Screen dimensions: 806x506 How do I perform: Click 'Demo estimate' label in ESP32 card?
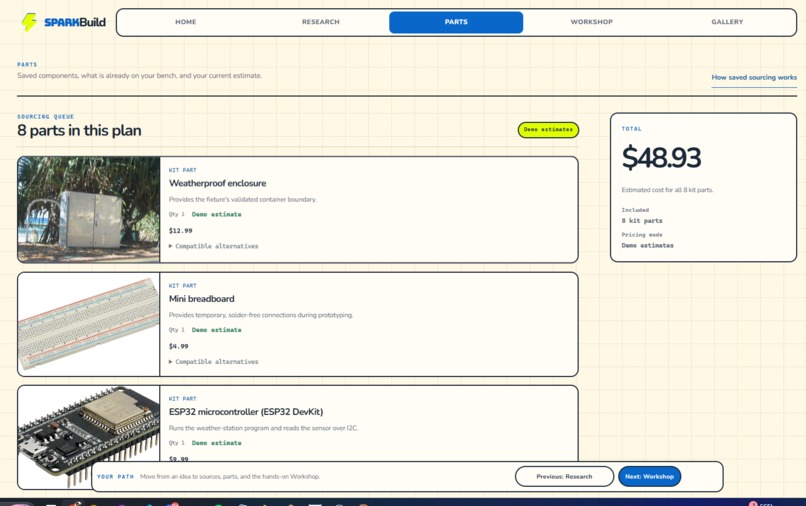[x=216, y=443]
